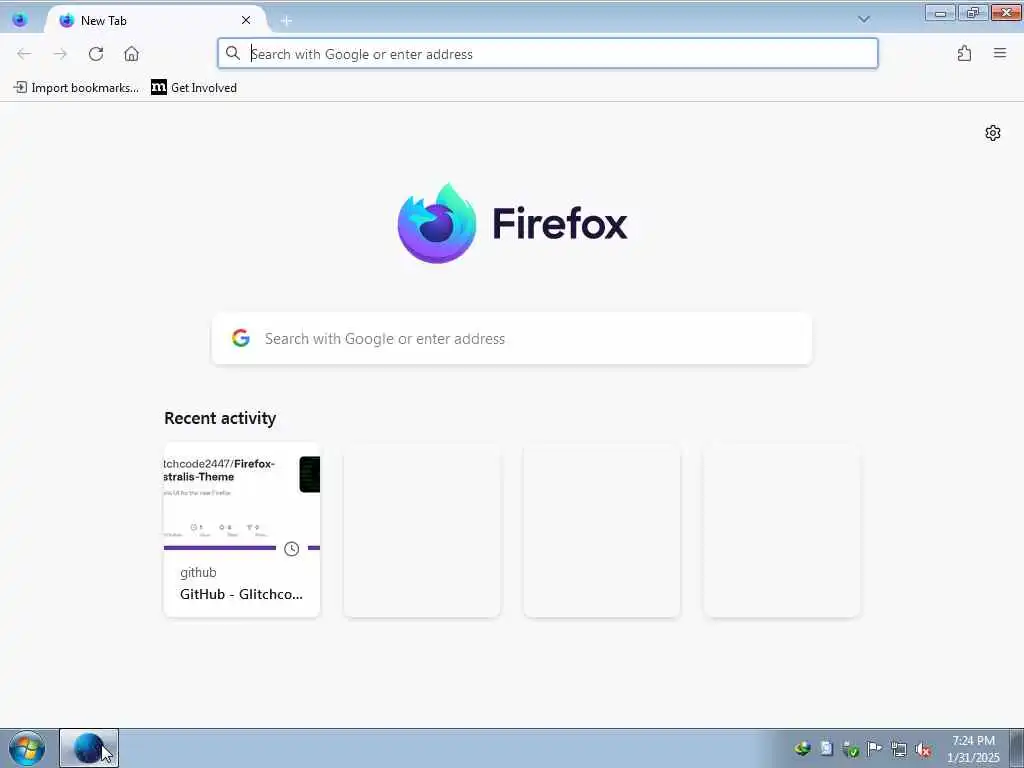Click the Recent activity heading

220,418
